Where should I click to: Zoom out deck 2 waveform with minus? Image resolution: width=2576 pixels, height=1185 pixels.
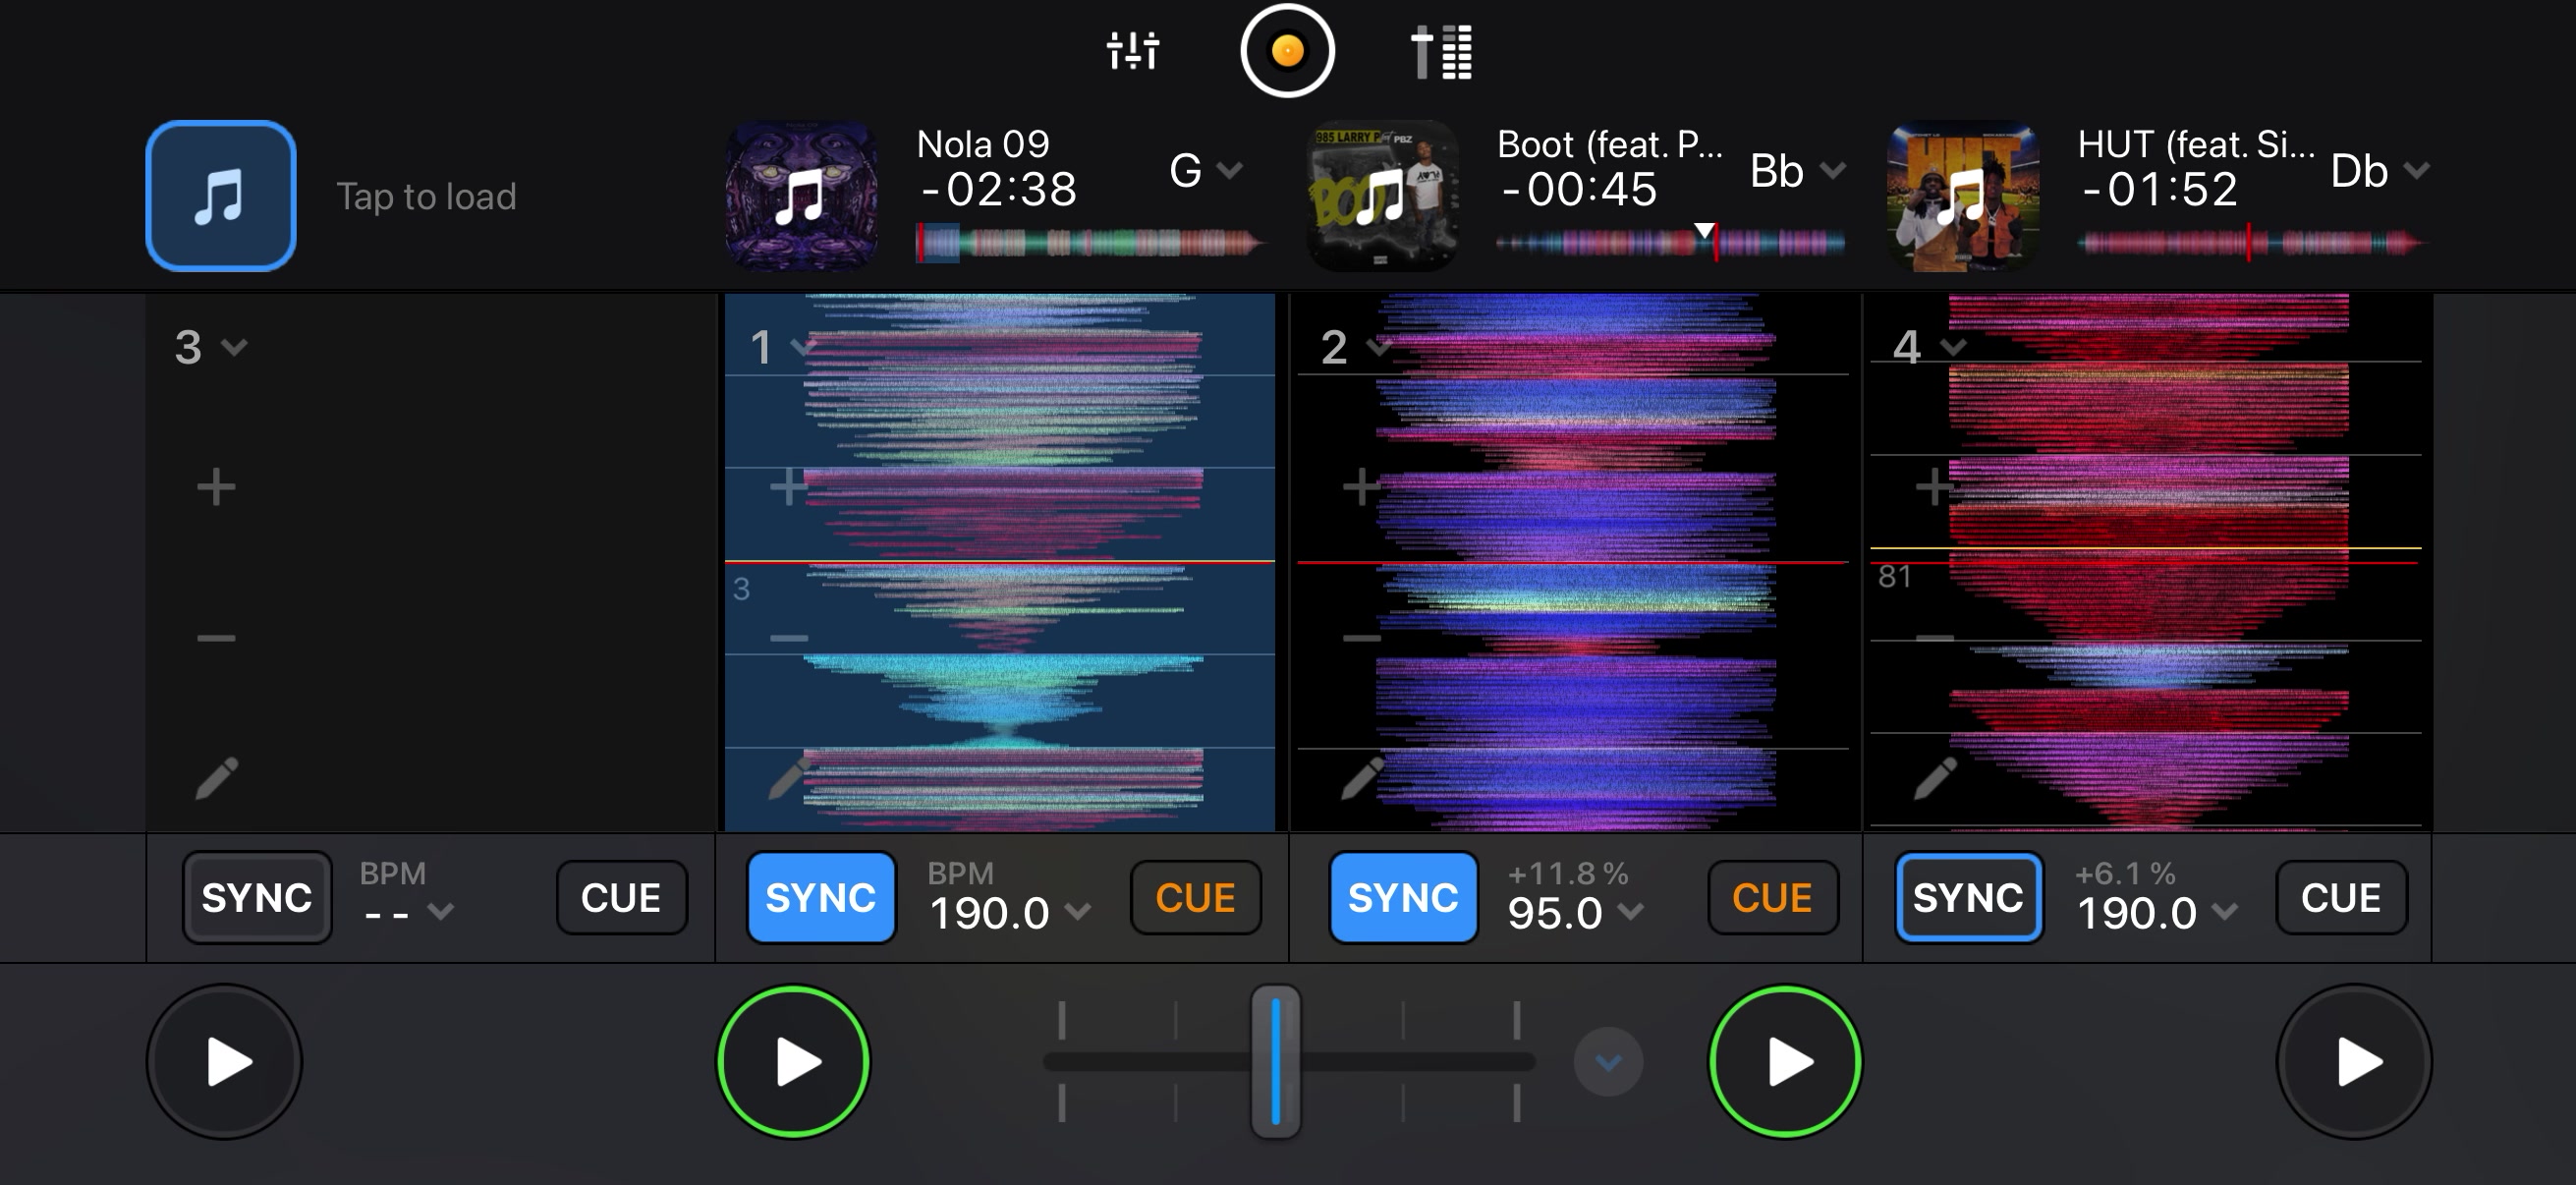click(x=1361, y=638)
